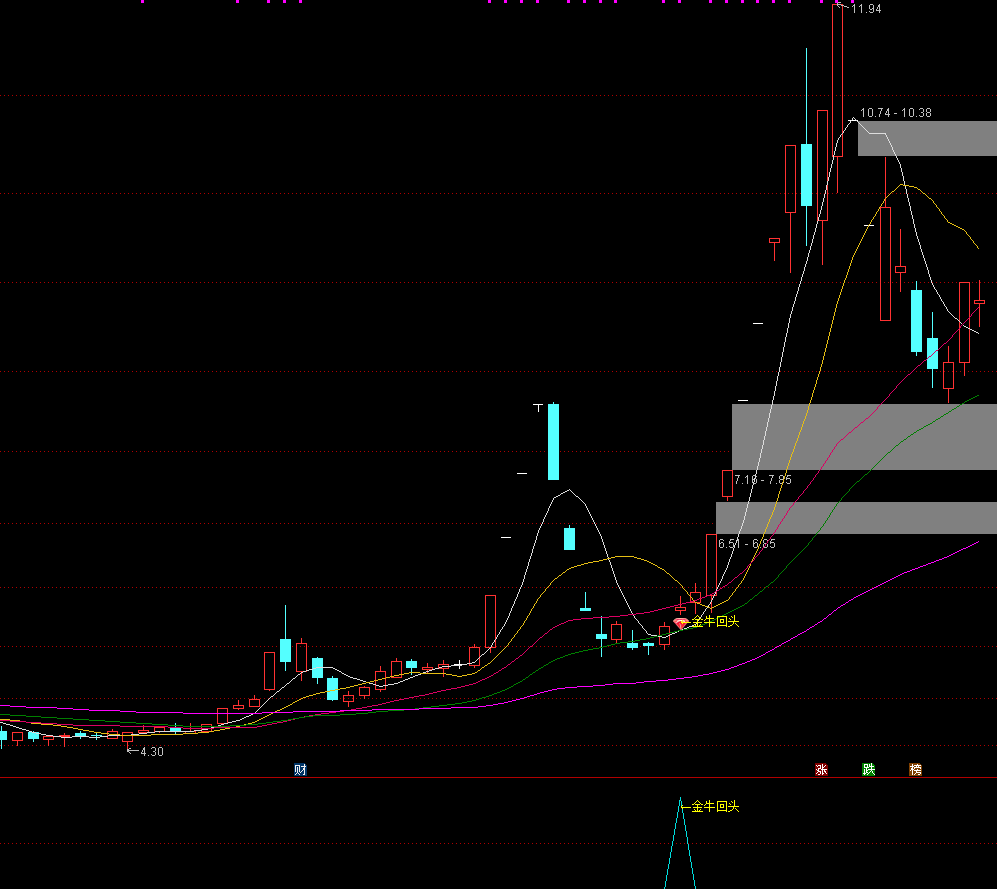
Task: Select the 11.94 high price label
Action: click(866, 9)
